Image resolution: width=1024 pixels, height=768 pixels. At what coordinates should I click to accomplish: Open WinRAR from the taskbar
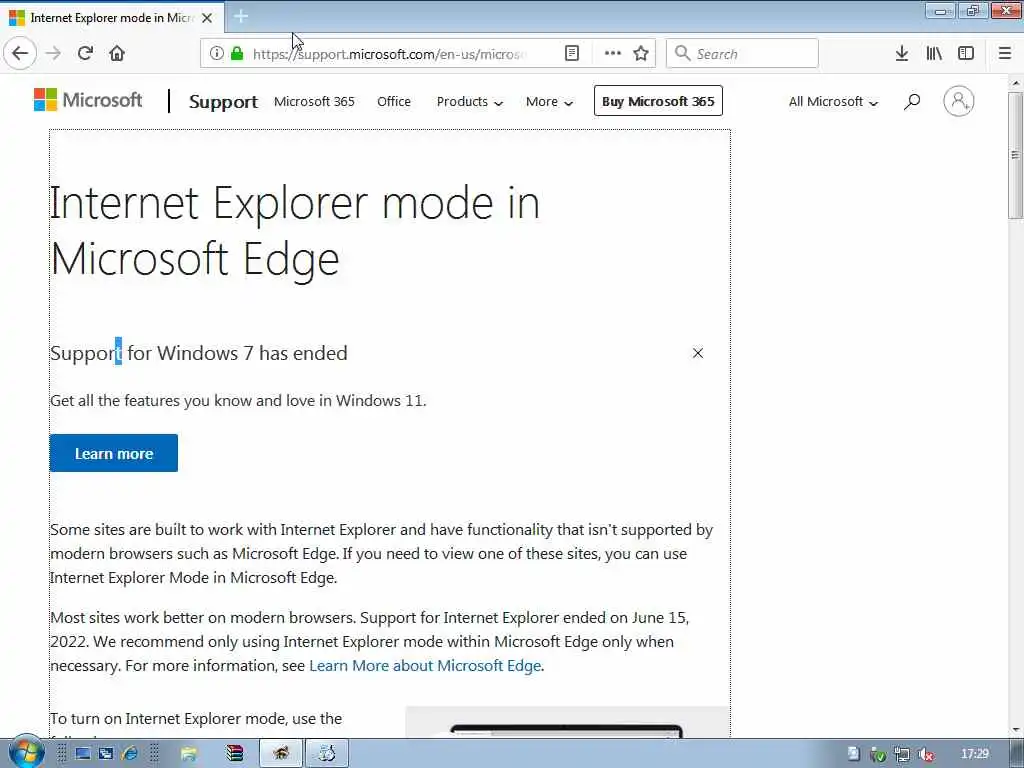click(x=234, y=754)
